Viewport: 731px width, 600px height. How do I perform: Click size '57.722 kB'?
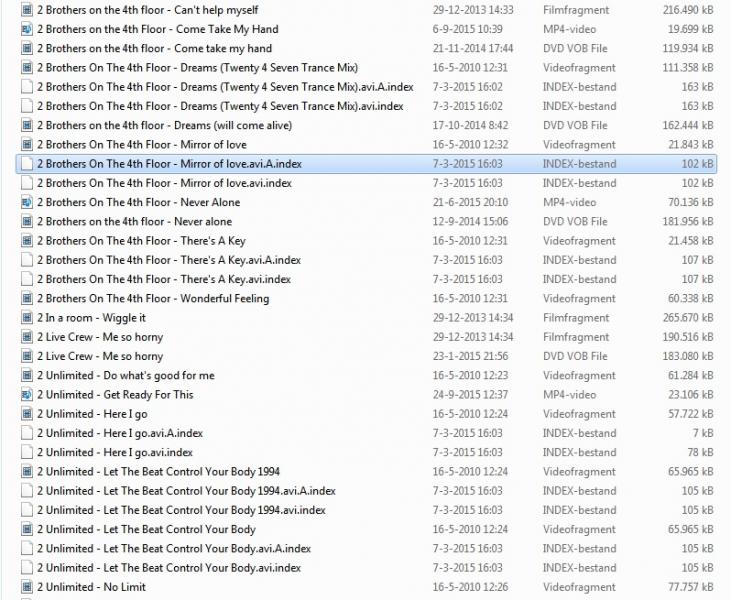[690, 414]
